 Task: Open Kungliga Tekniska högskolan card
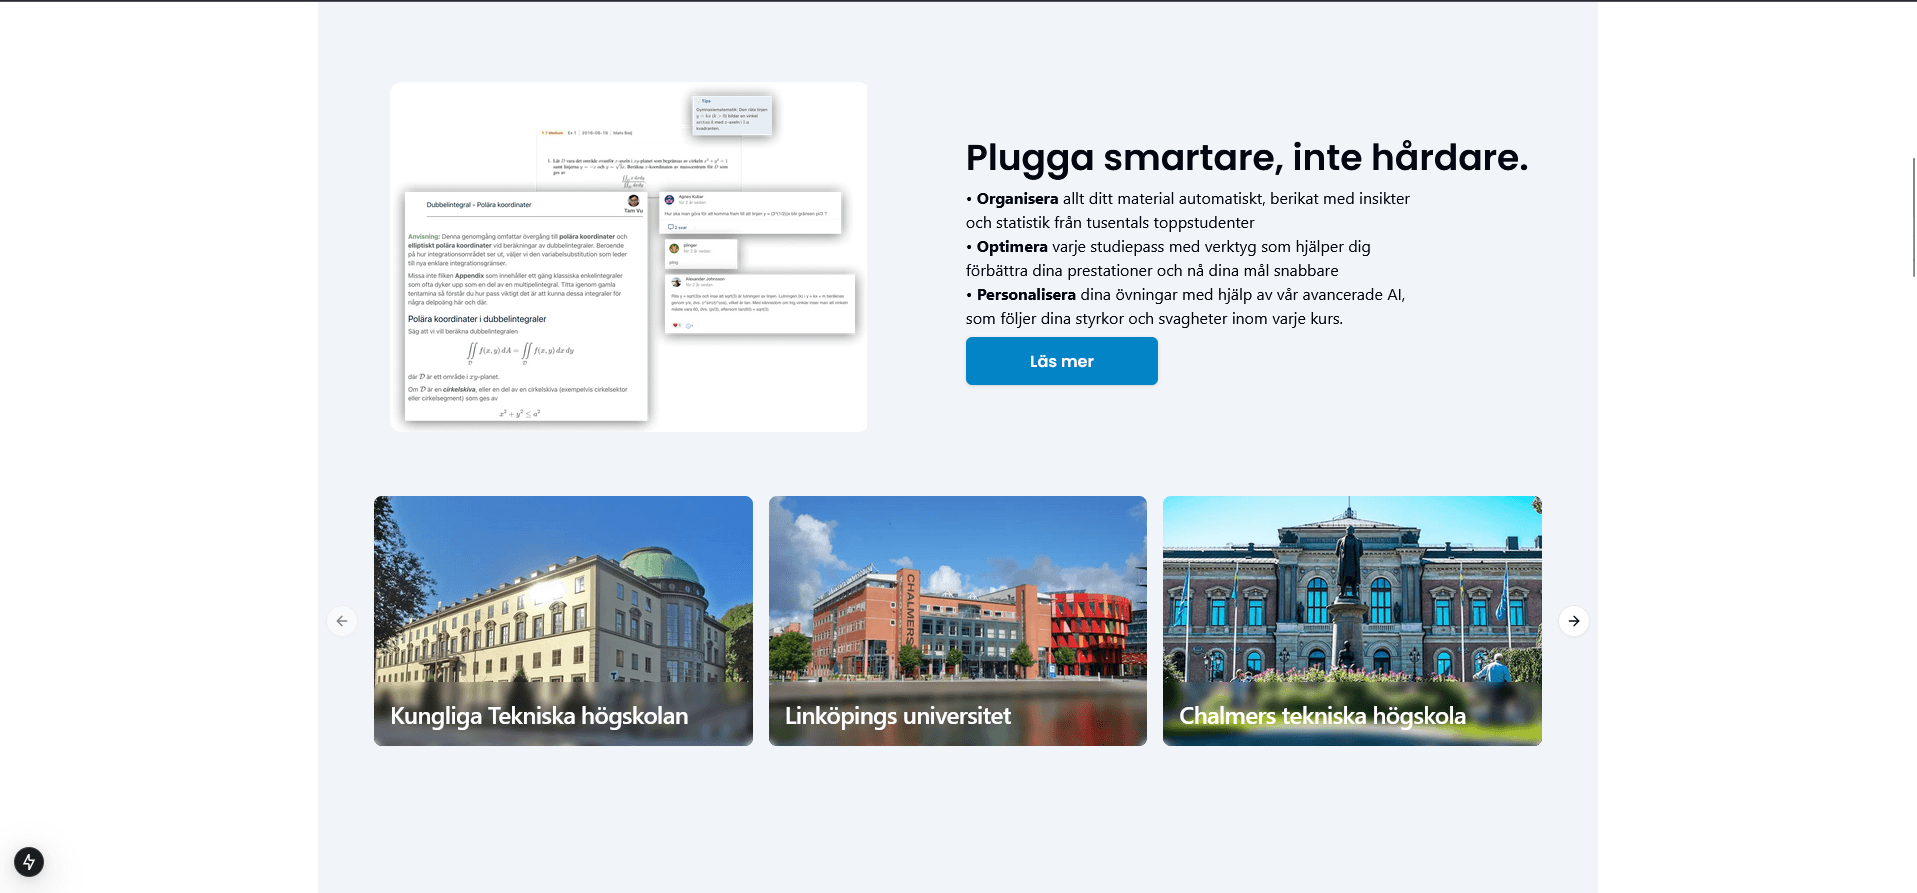pos(563,621)
